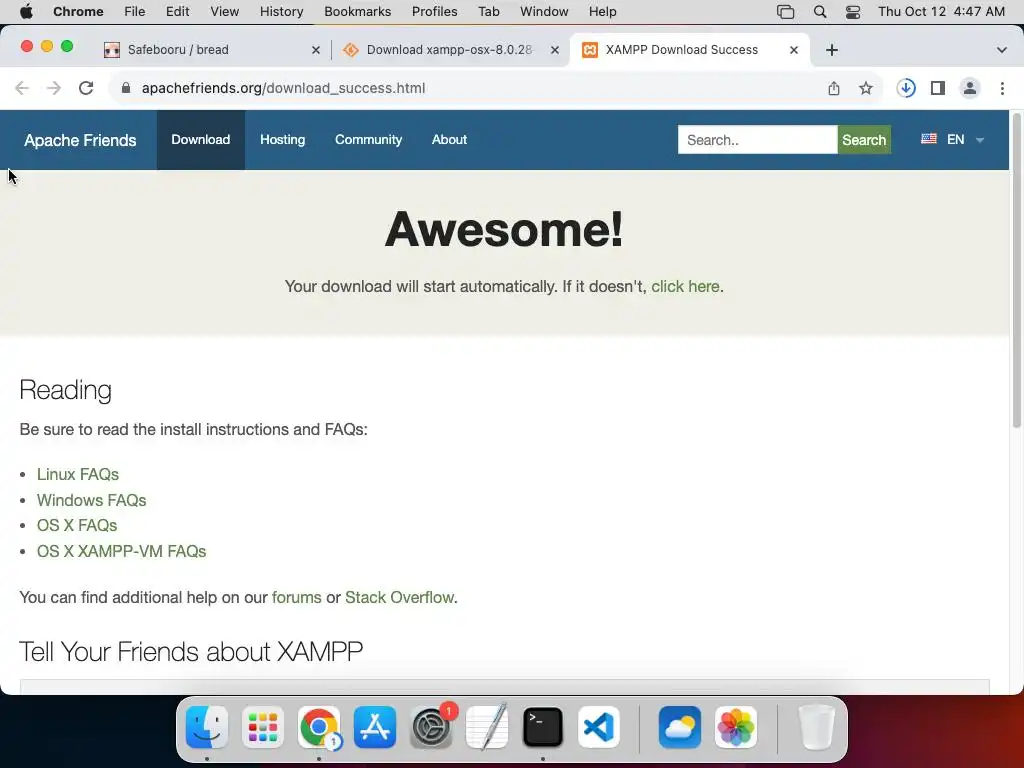Click the screen mirroring menu bar icon
The width and height of the screenshot is (1024, 768).
786,12
